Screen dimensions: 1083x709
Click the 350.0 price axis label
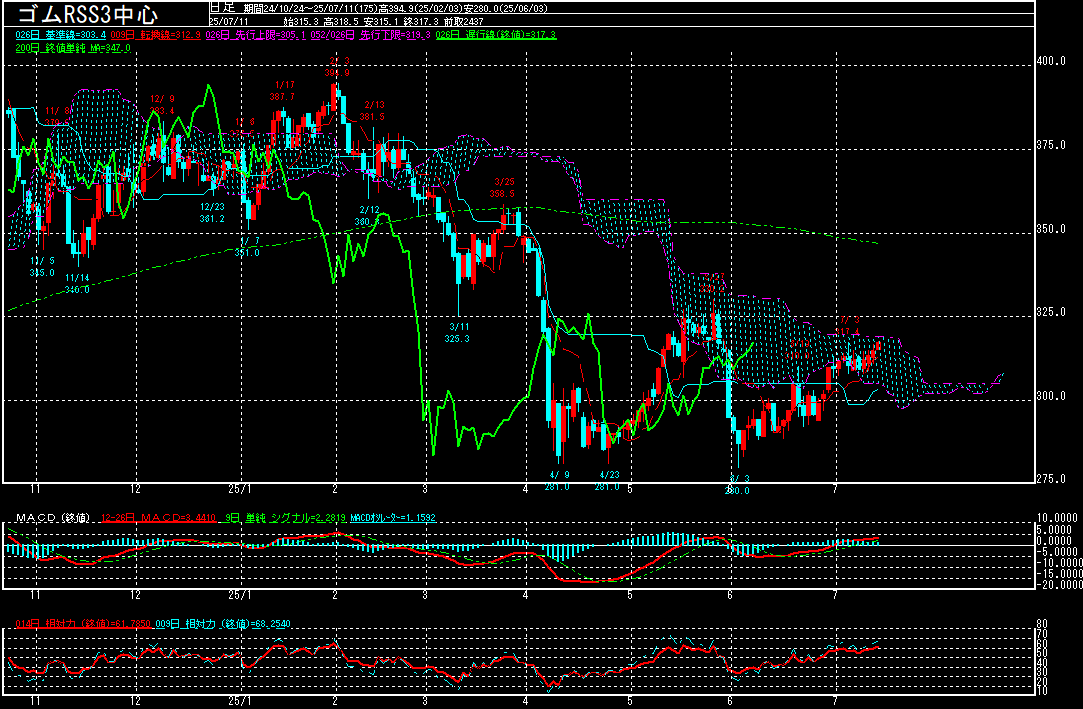click(x=1051, y=229)
